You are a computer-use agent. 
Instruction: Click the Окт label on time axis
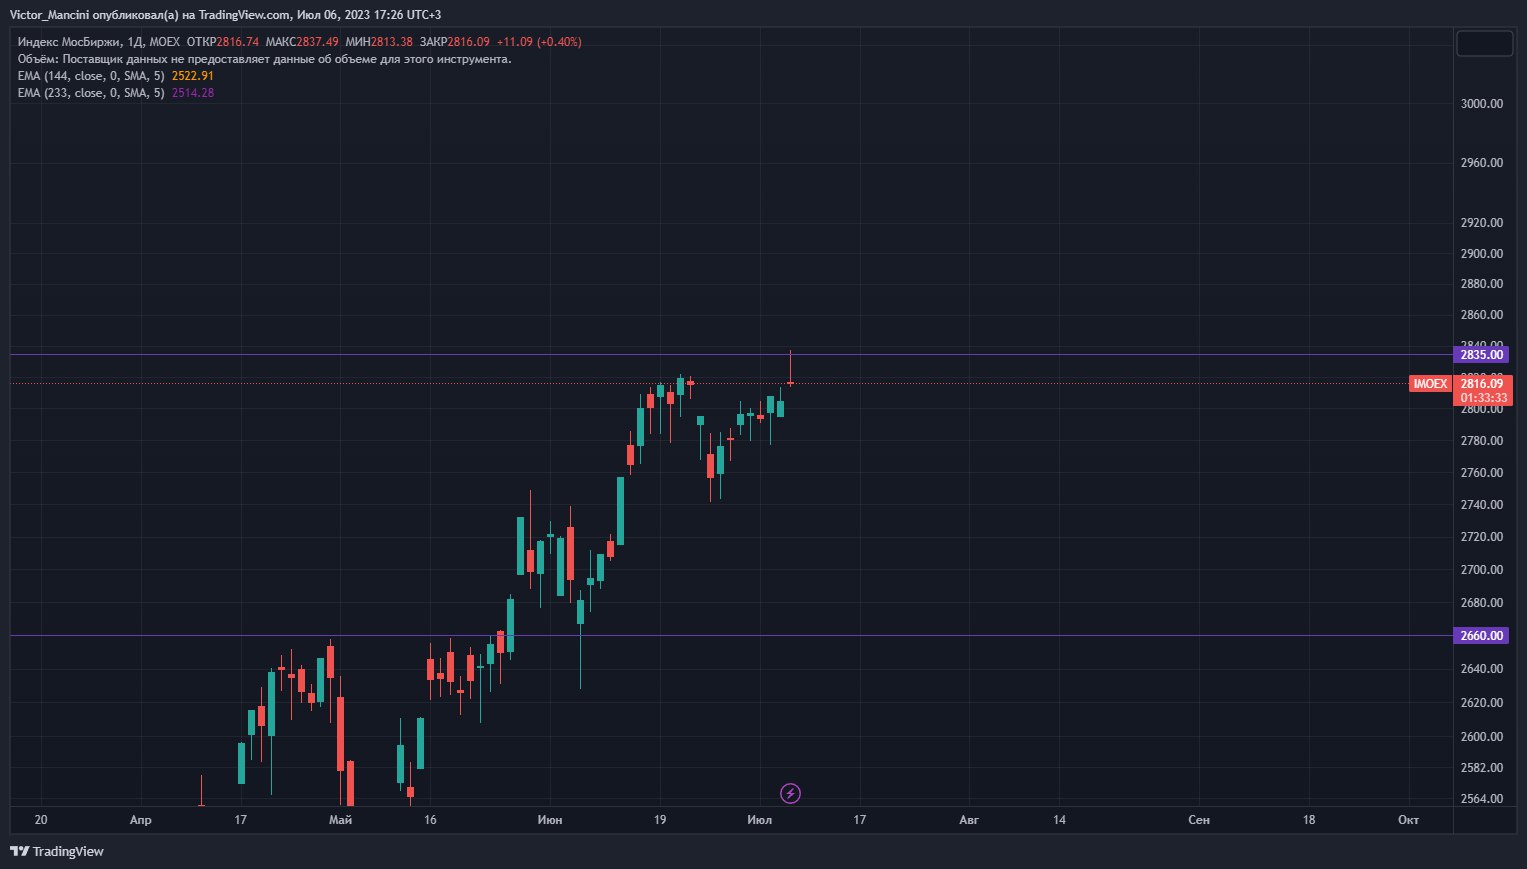(x=1407, y=820)
